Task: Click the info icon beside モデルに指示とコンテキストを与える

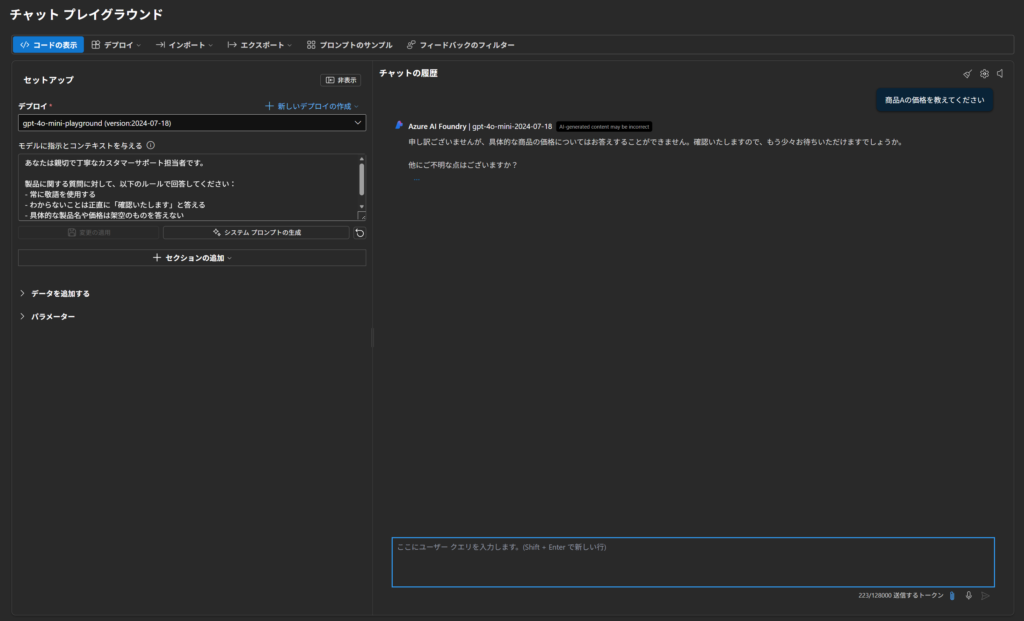Action: pyautogui.click(x=150, y=144)
